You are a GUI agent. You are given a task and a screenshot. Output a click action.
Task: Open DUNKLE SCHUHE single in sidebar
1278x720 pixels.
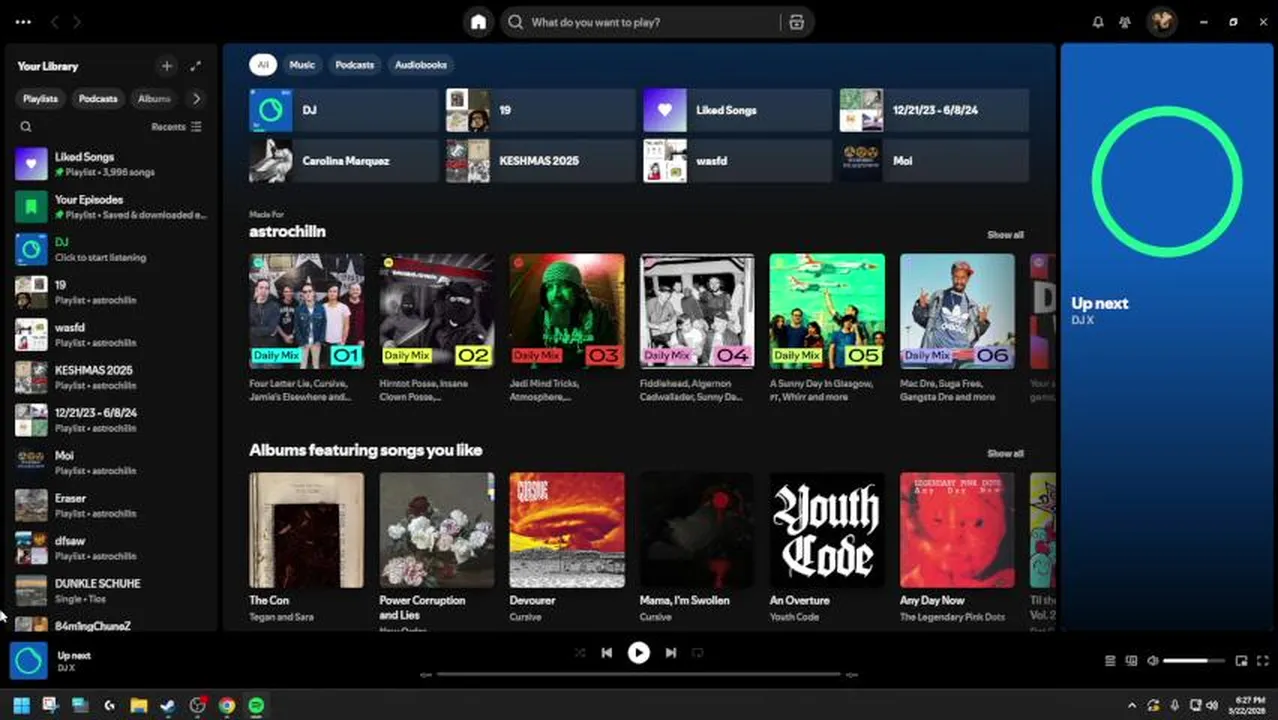point(112,590)
